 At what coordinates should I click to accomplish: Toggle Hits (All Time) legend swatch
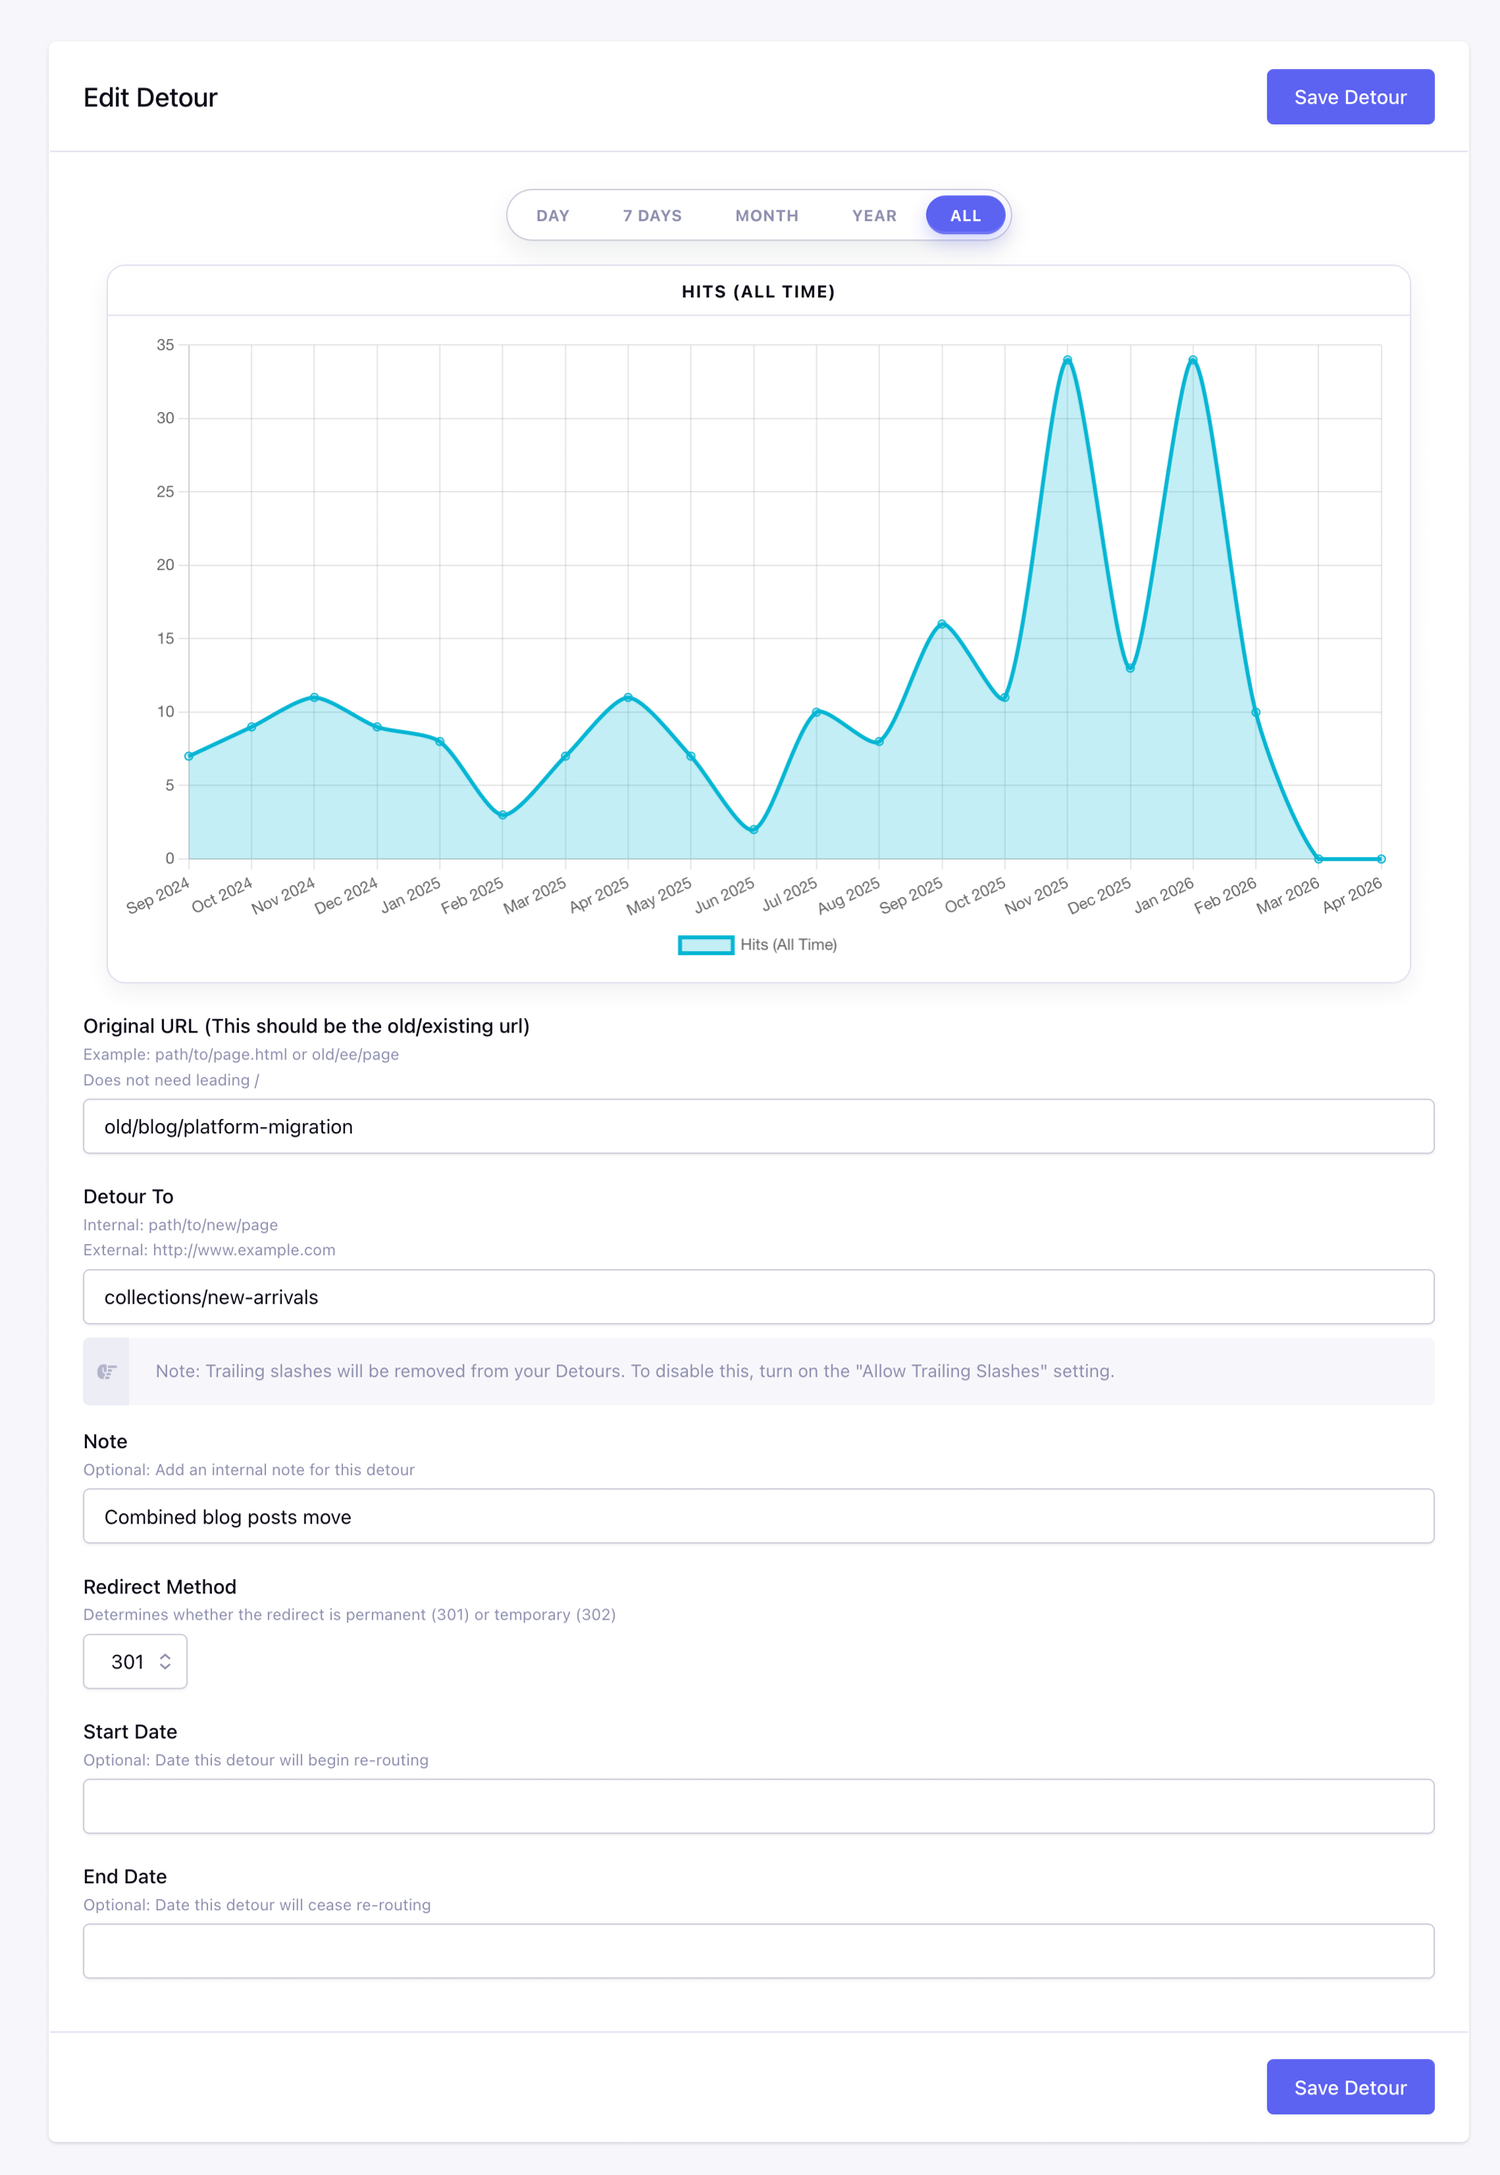(x=706, y=945)
